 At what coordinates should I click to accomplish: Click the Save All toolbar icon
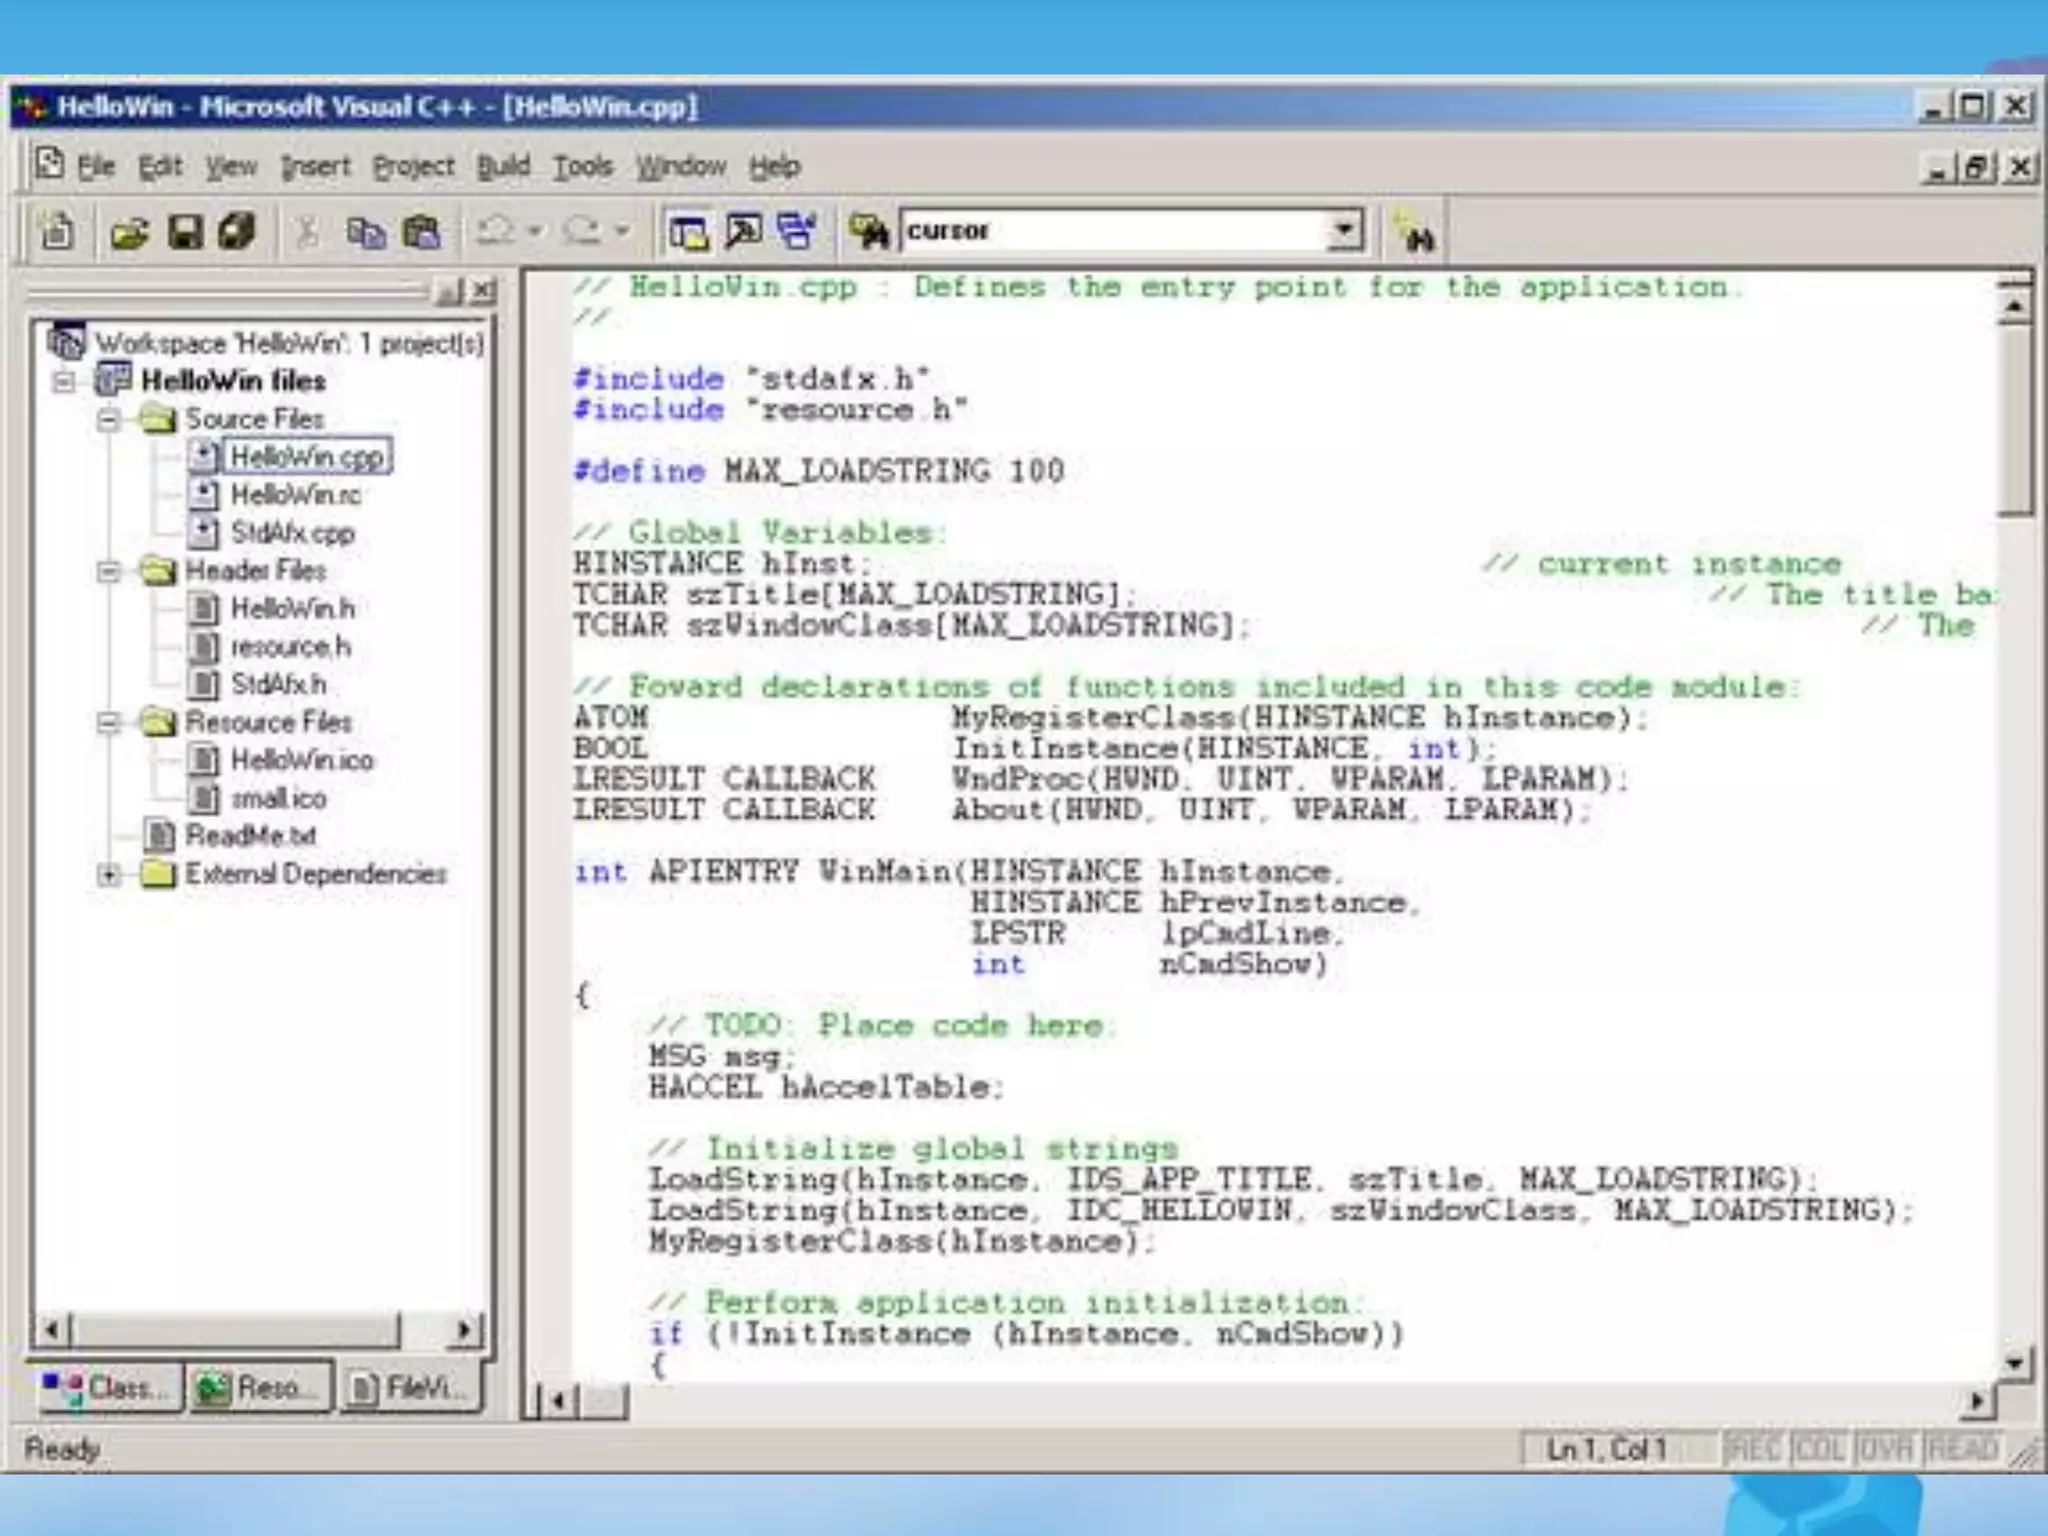[237, 232]
